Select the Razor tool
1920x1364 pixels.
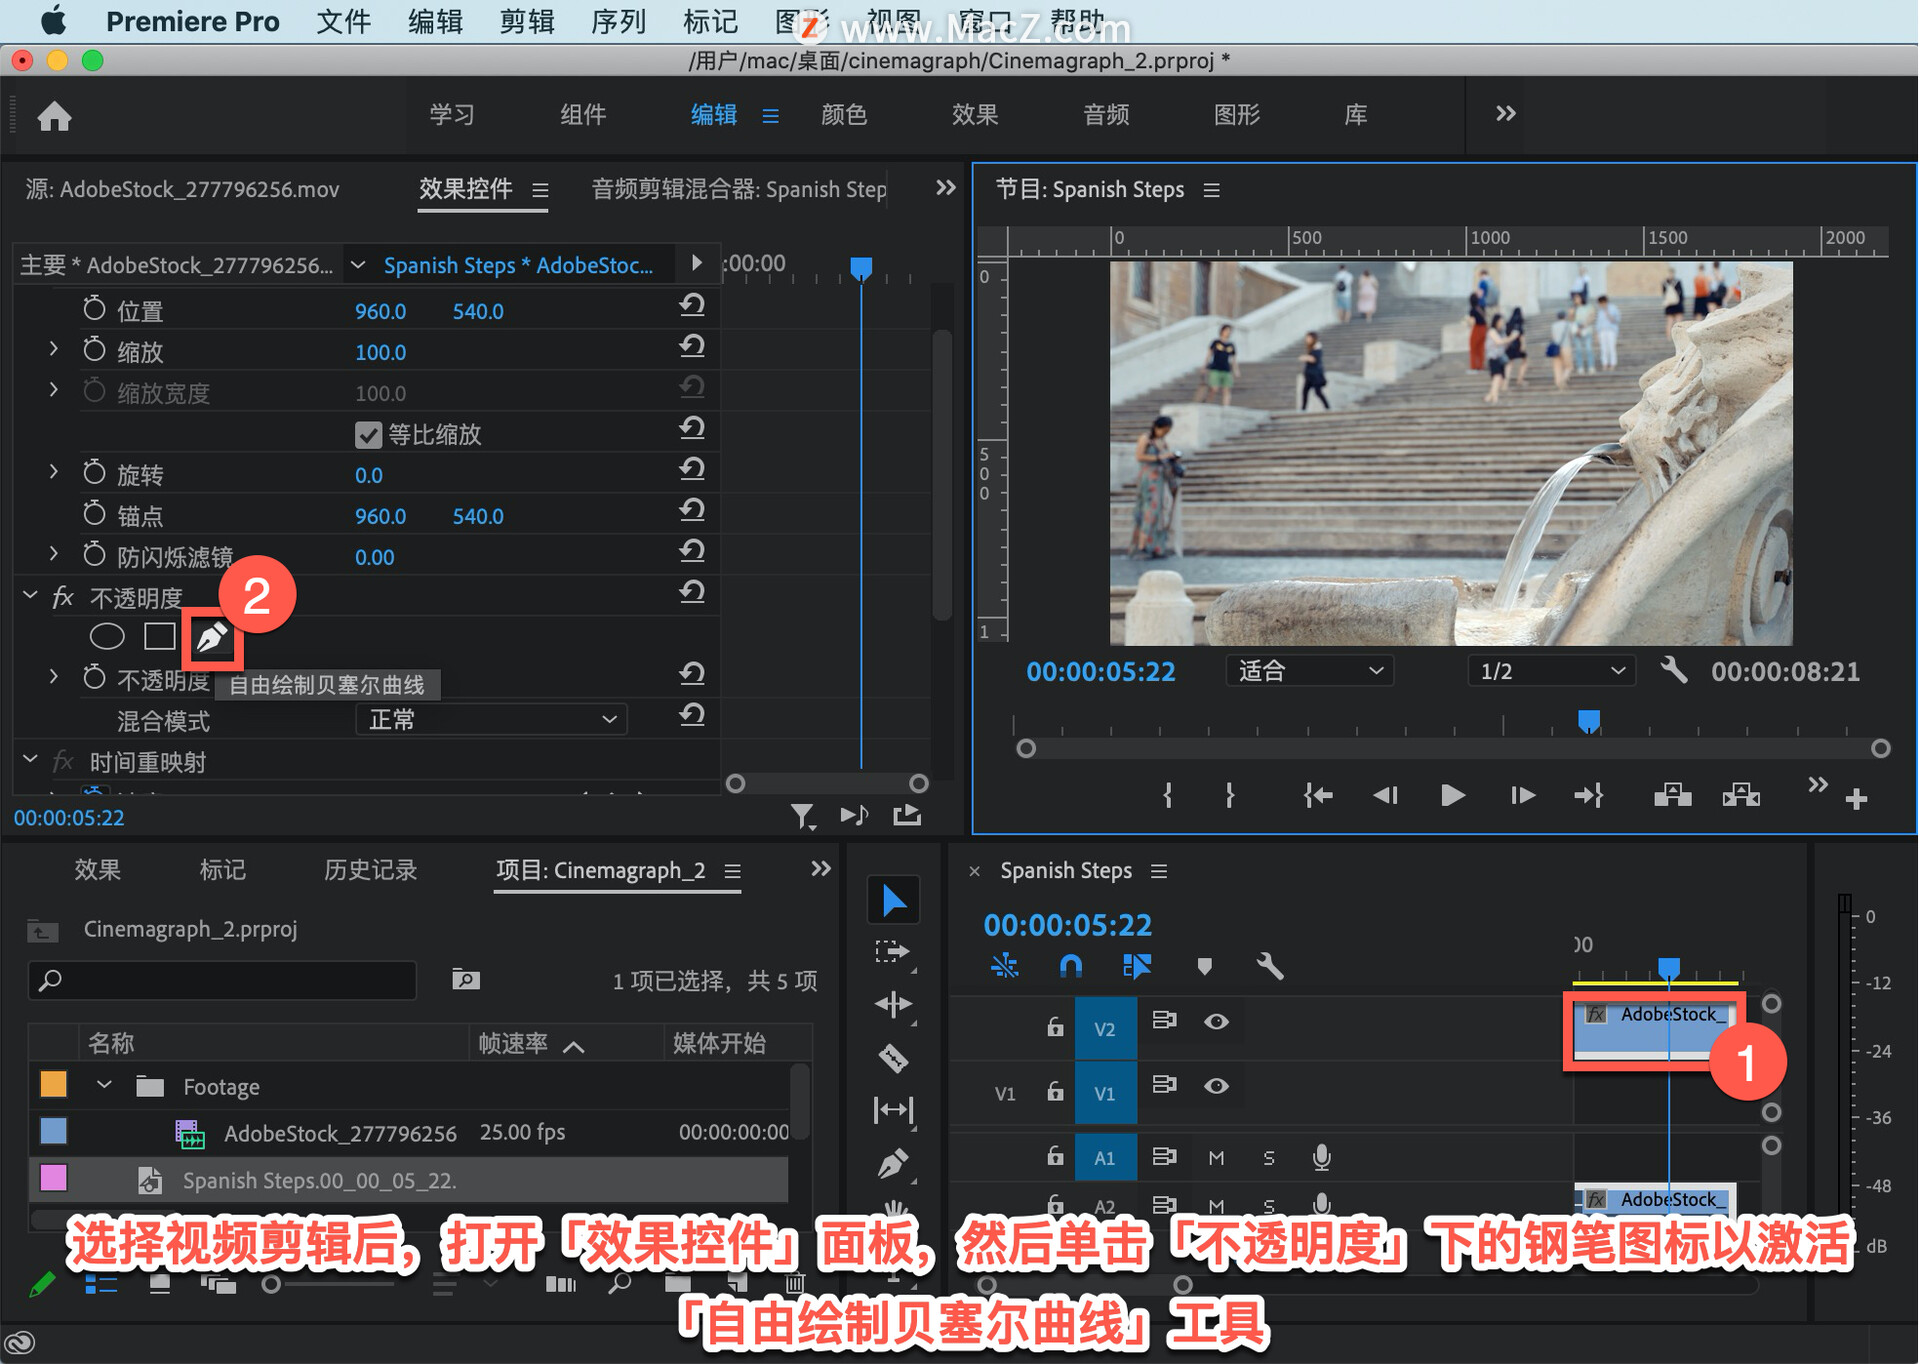click(x=893, y=1058)
